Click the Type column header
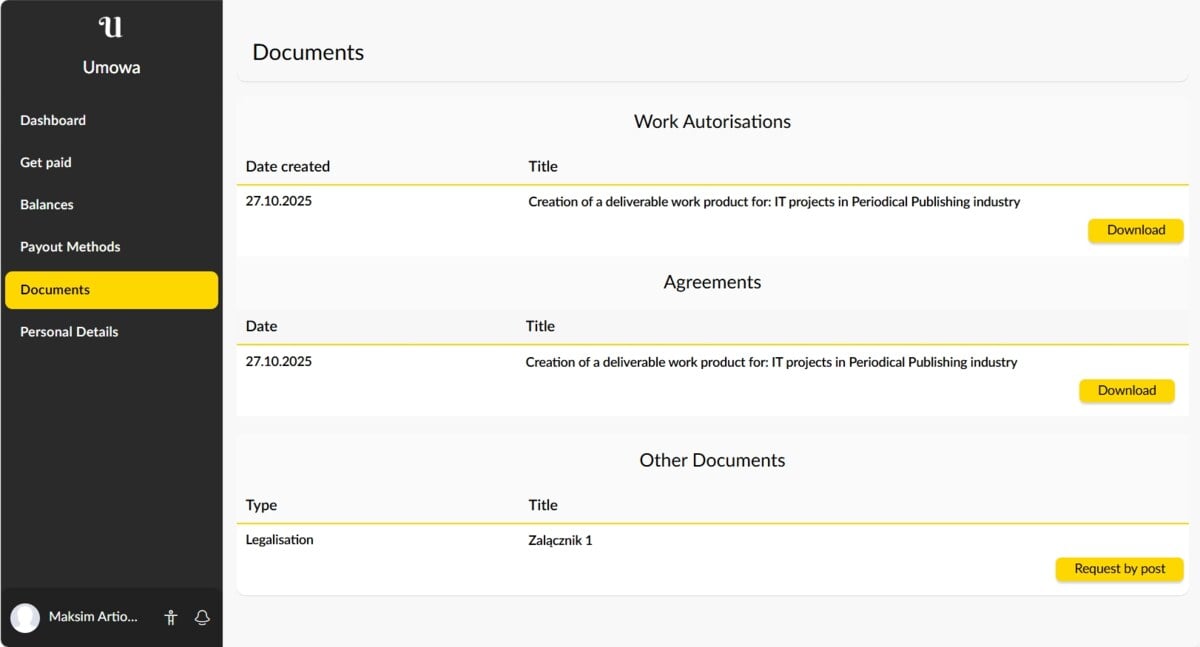This screenshot has width=1200, height=647. 262,505
